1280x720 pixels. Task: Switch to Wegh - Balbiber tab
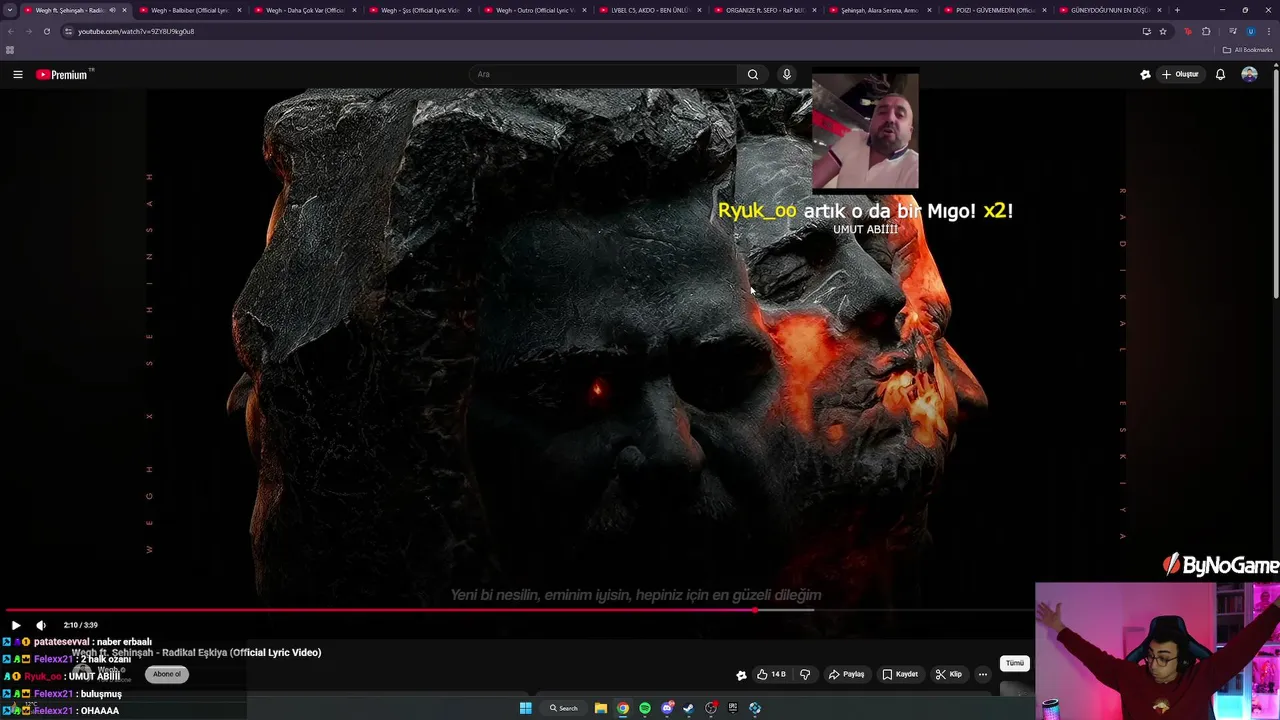(x=188, y=10)
